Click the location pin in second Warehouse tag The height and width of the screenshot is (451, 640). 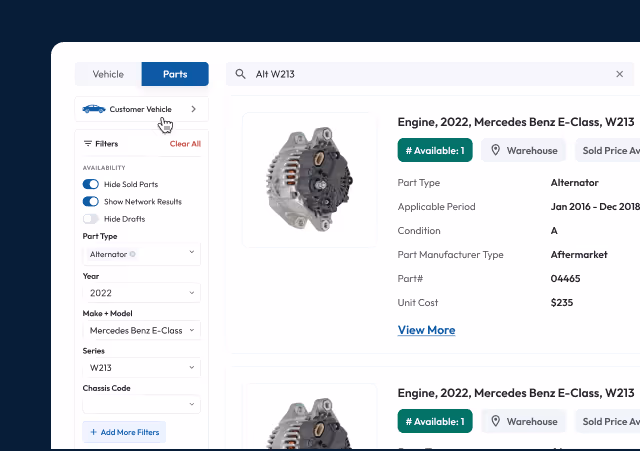[496, 421]
